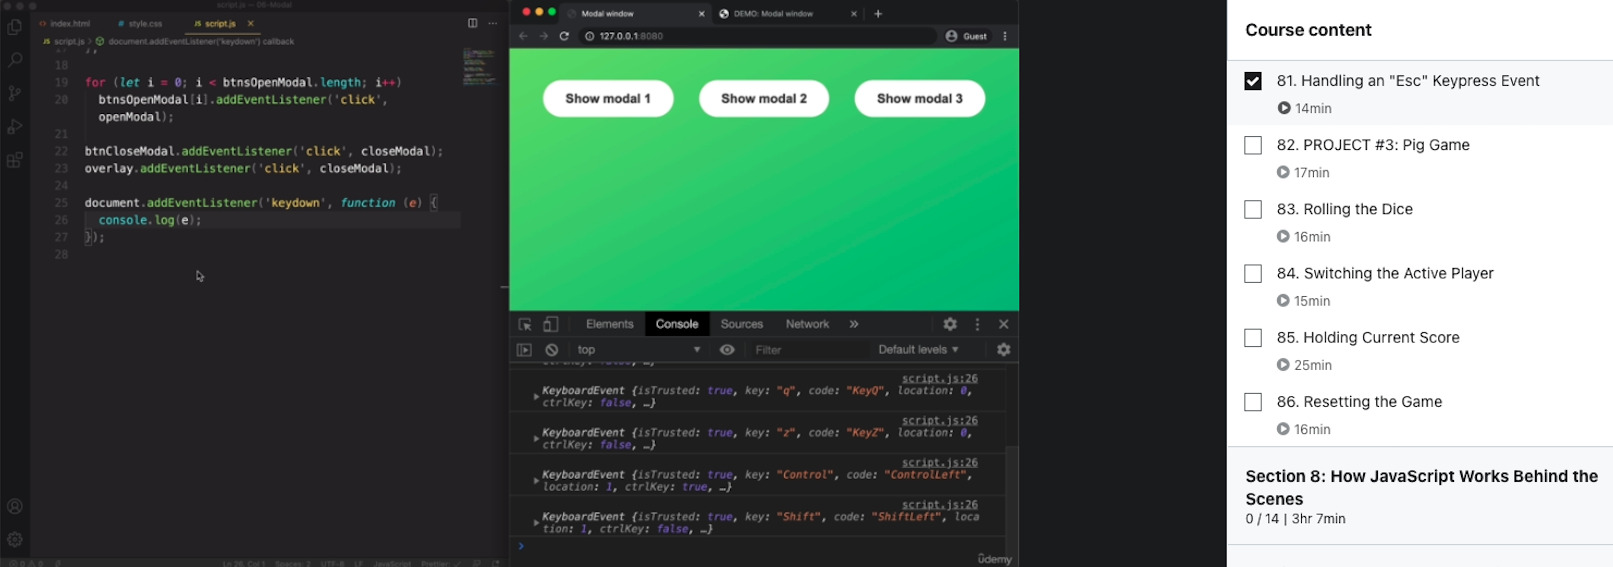Open the Default levels dropdown
Viewport: 1613px width, 567px height.
coord(918,350)
